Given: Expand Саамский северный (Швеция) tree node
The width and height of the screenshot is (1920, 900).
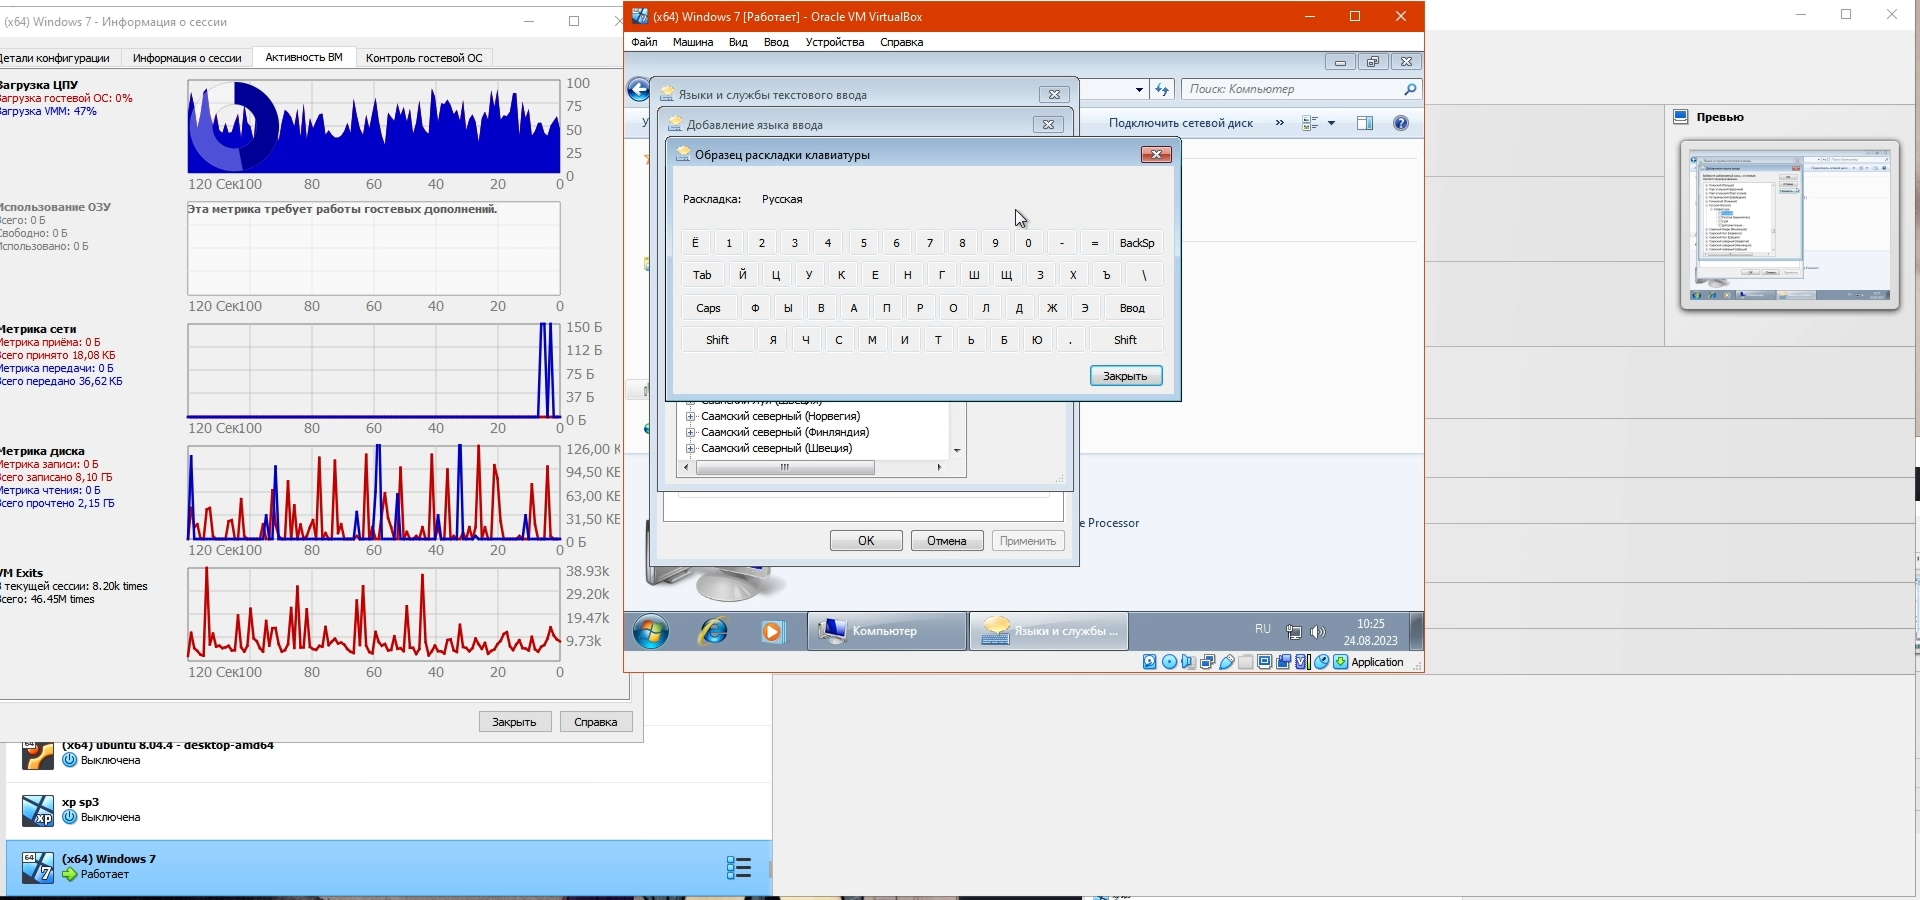Looking at the screenshot, I should (690, 448).
